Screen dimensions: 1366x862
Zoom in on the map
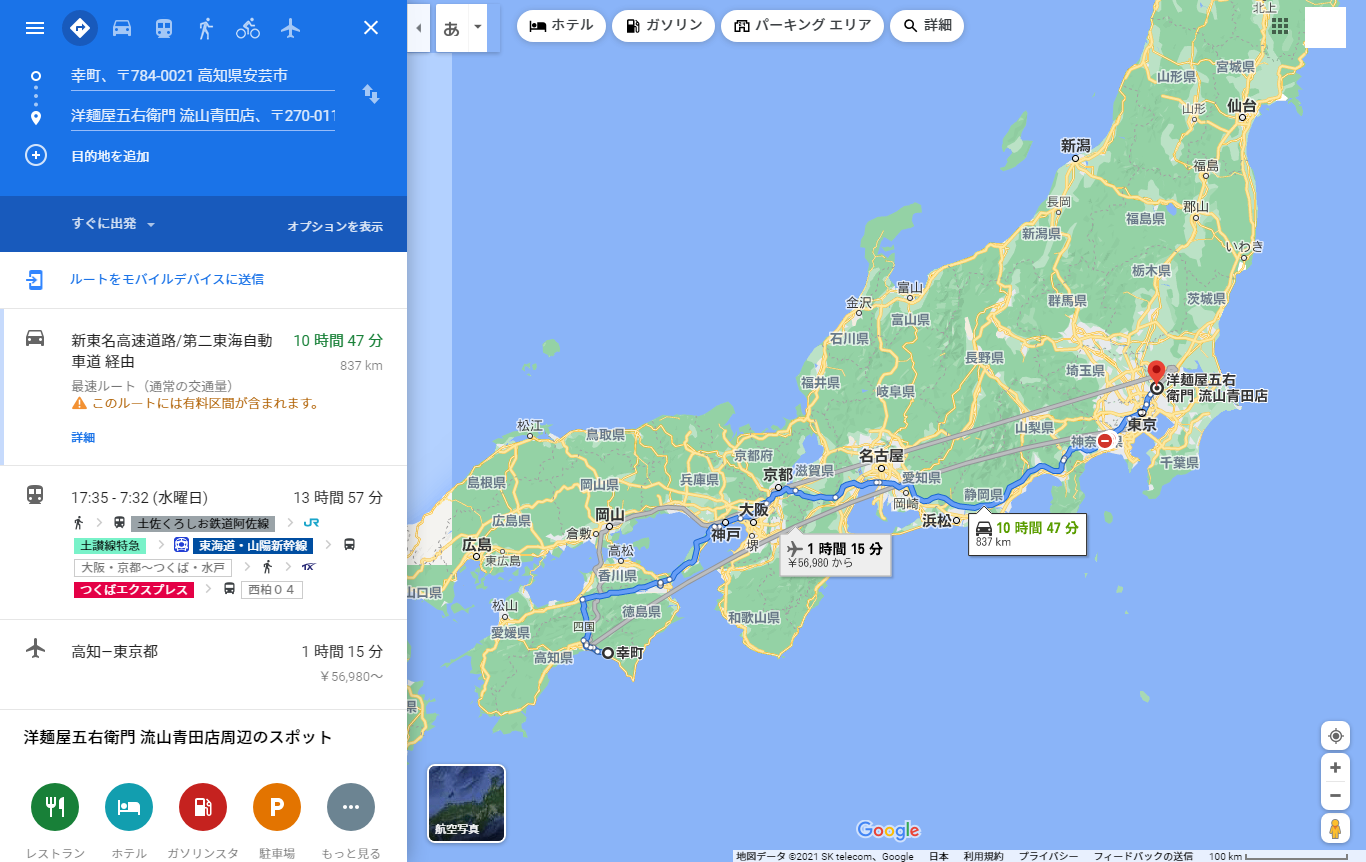pyautogui.click(x=1335, y=768)
